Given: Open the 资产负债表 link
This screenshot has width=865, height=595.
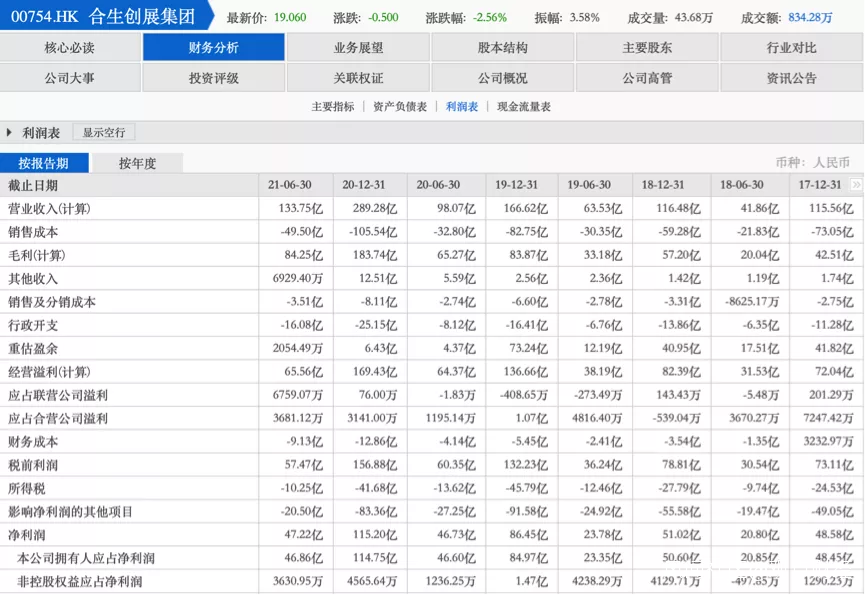Looking at the screenshot, I should click(400, 107).
